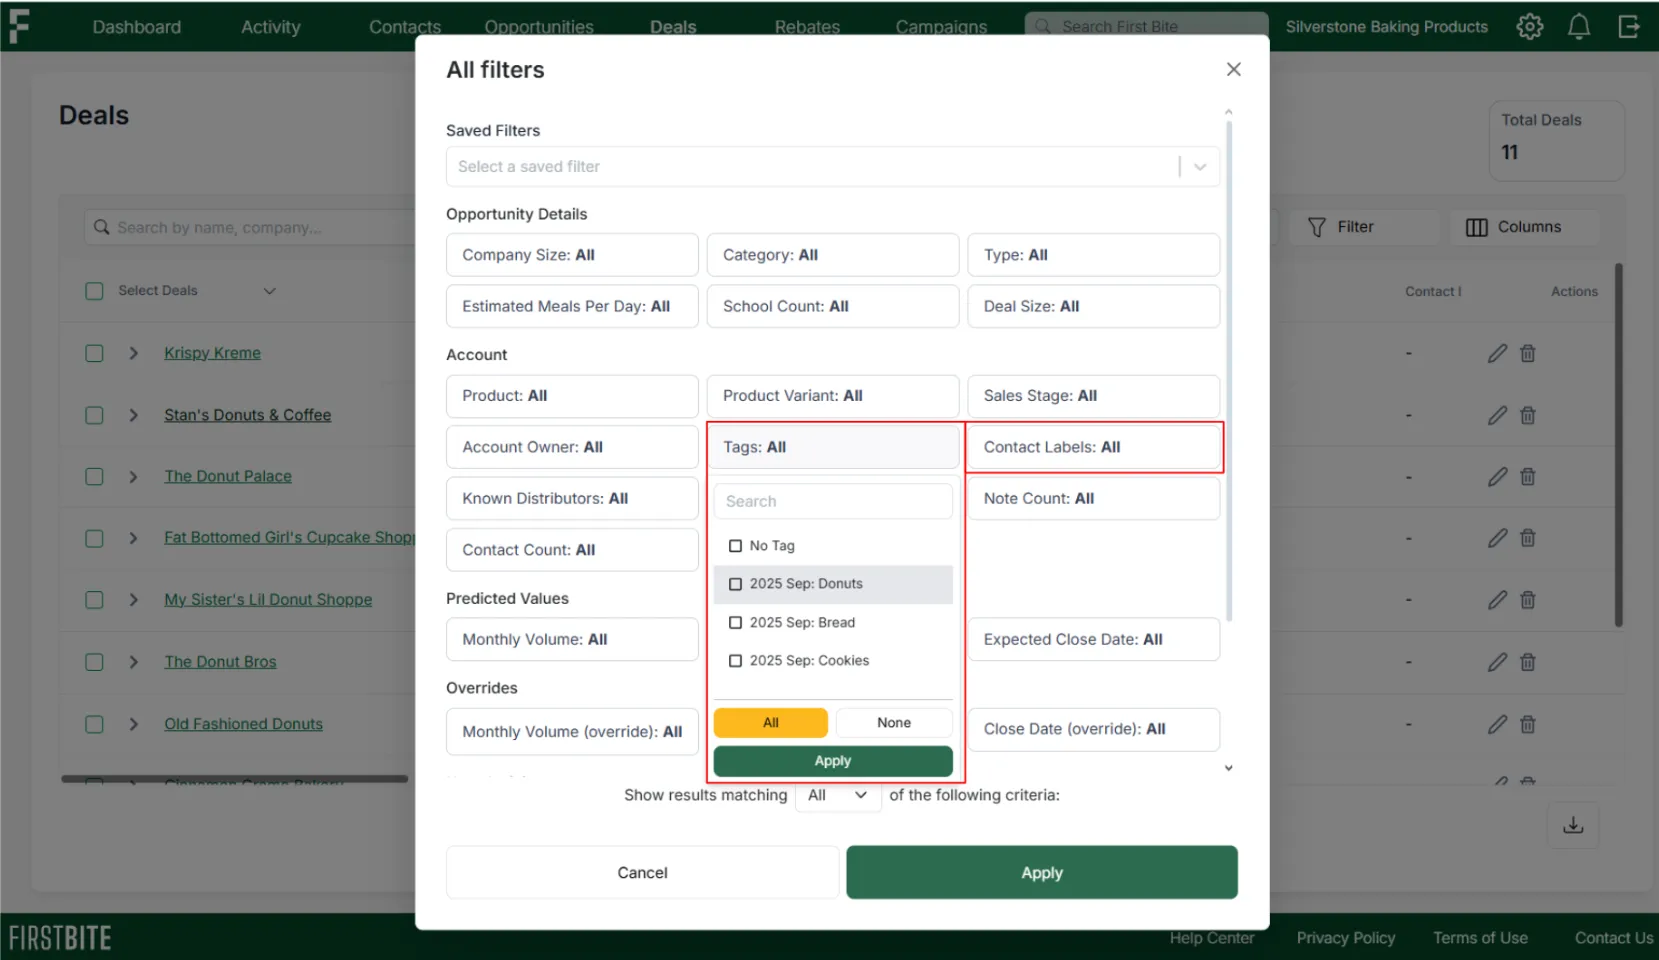Delete Old Fashioned Donuts deal
Screen dimensions: 1659x960
coord(1528,724)
